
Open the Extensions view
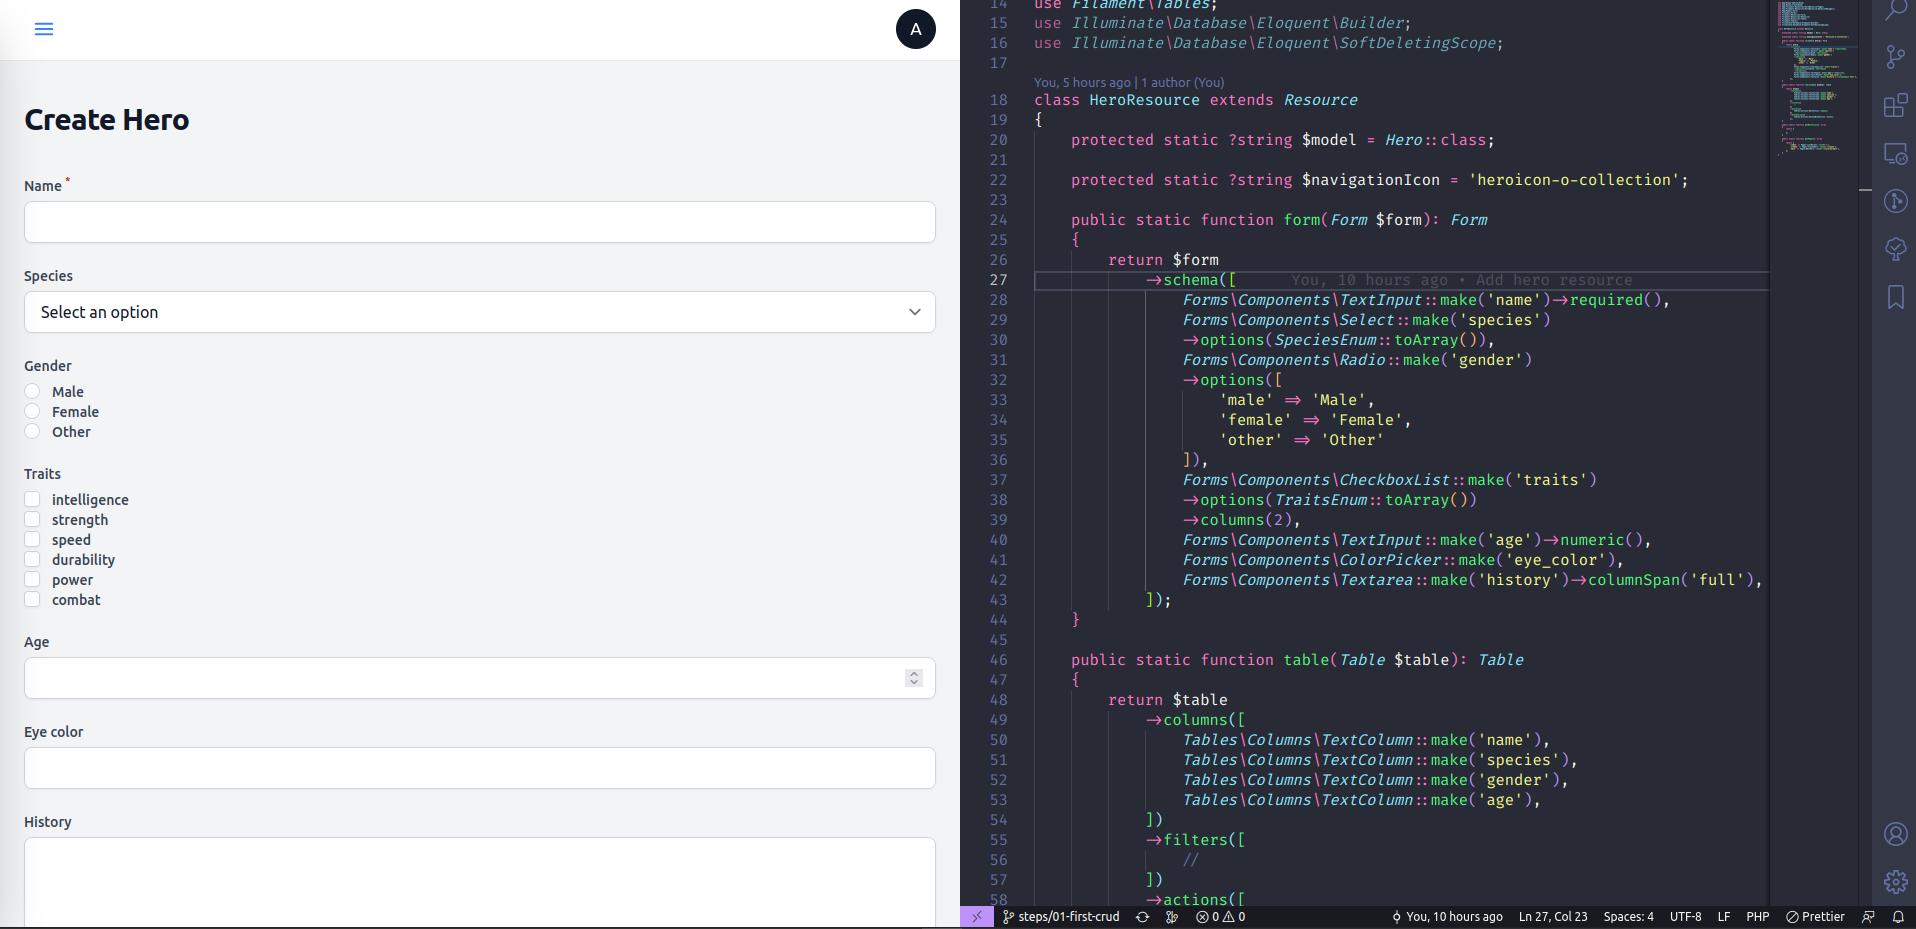click(1895, 105)
